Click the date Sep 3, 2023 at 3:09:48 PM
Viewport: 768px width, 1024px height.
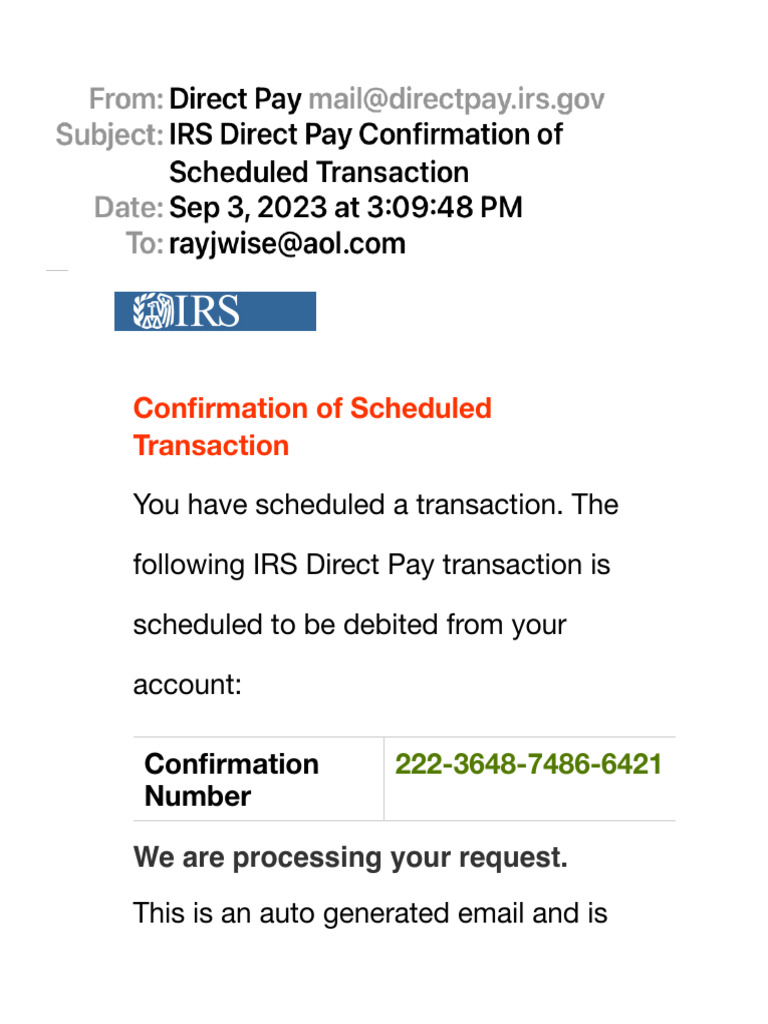point(346,207)
